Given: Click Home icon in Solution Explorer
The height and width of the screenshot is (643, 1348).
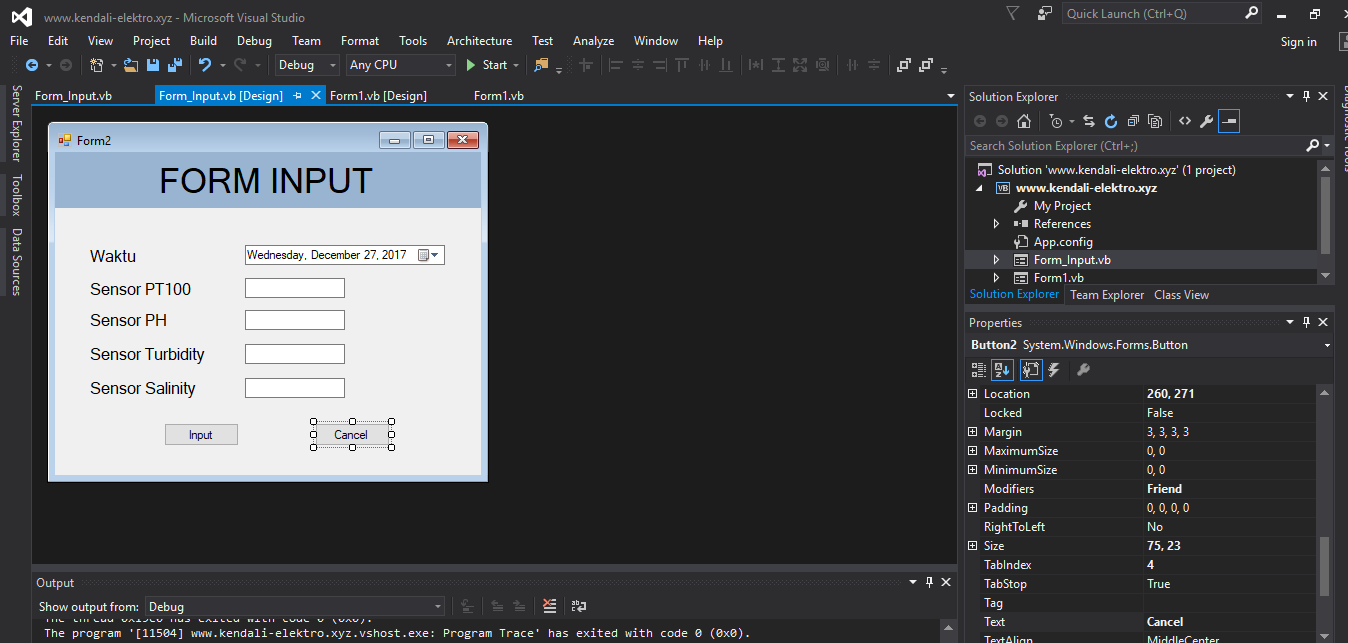Looking at the screenshot, I should tap(1023, 121).
